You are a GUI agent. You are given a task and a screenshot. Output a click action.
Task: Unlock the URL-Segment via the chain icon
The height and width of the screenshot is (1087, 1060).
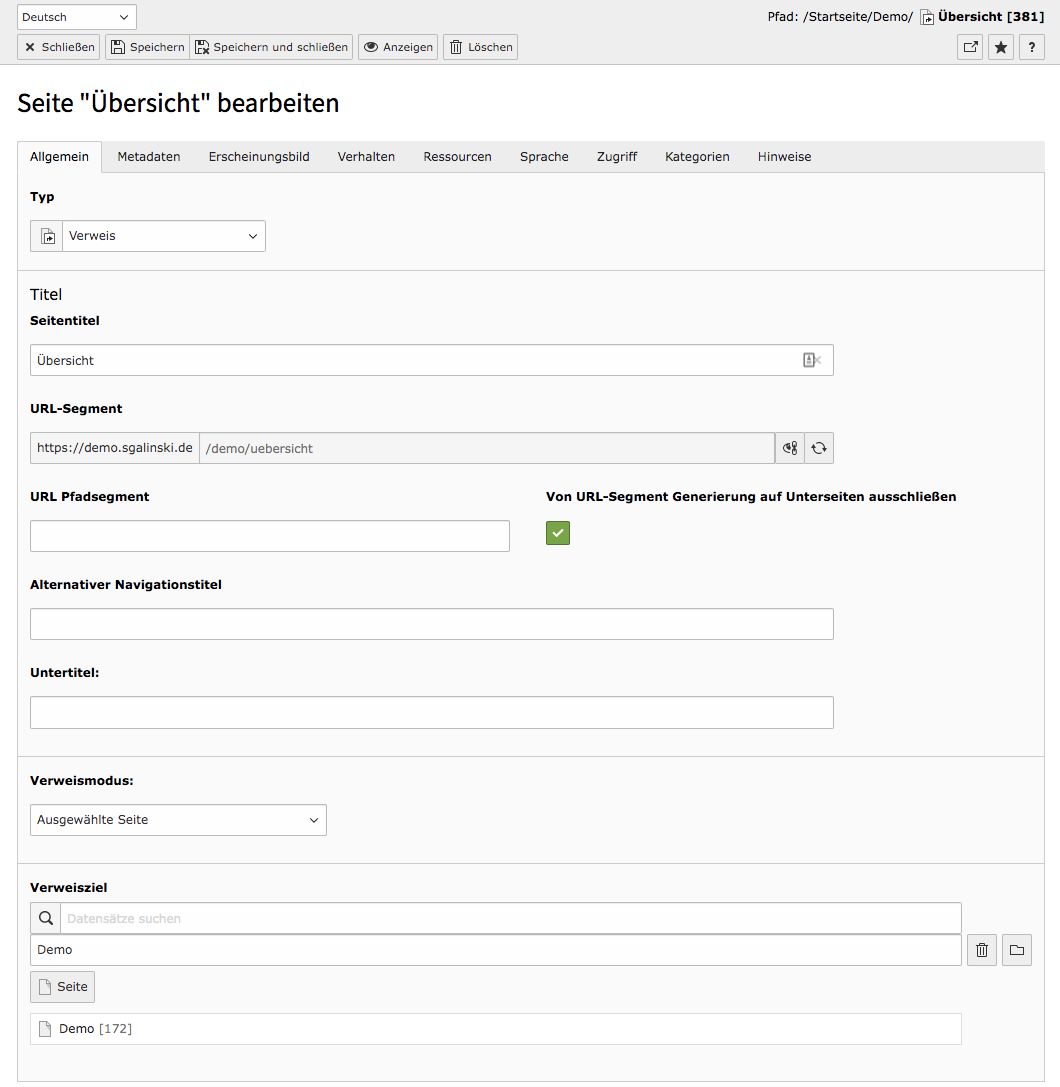(x=789, y=447)
